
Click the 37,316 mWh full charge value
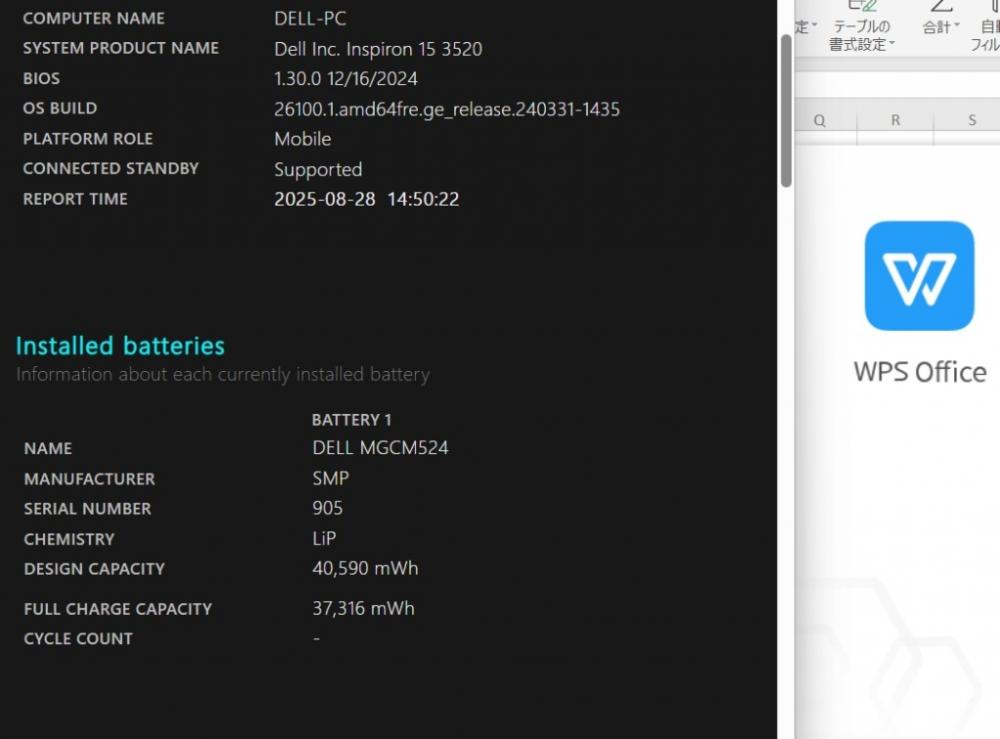coord(364,608)
